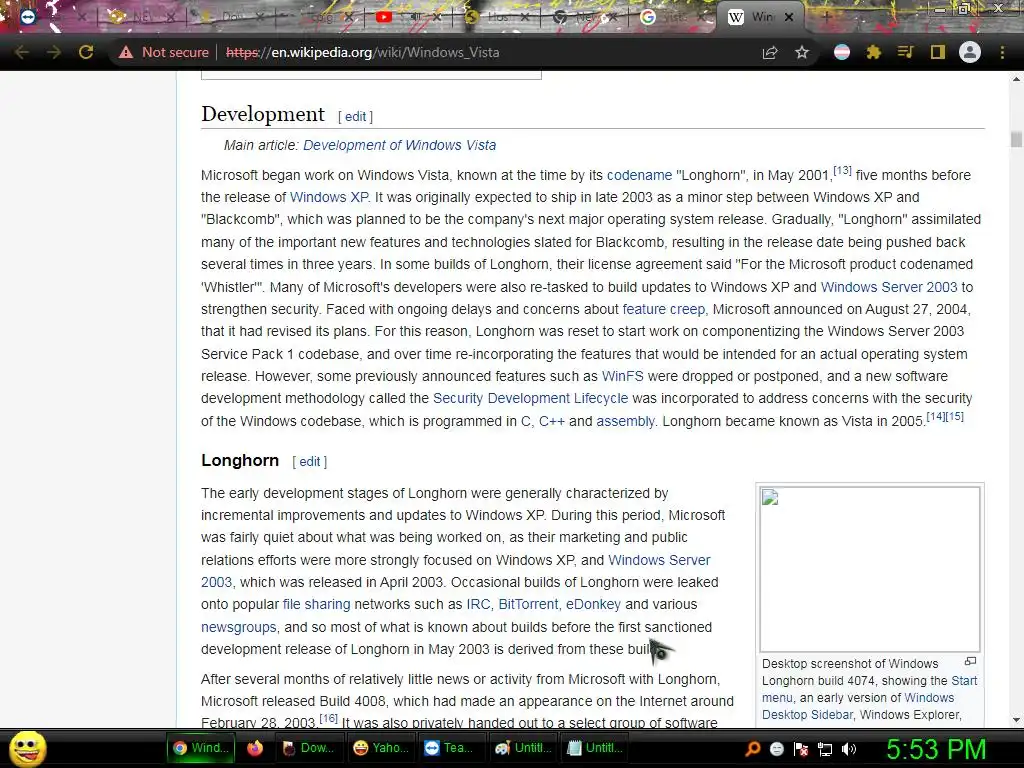Click the scrollbar up arrow
This screenshot has width=1024, height=768.
(1016, 79)
